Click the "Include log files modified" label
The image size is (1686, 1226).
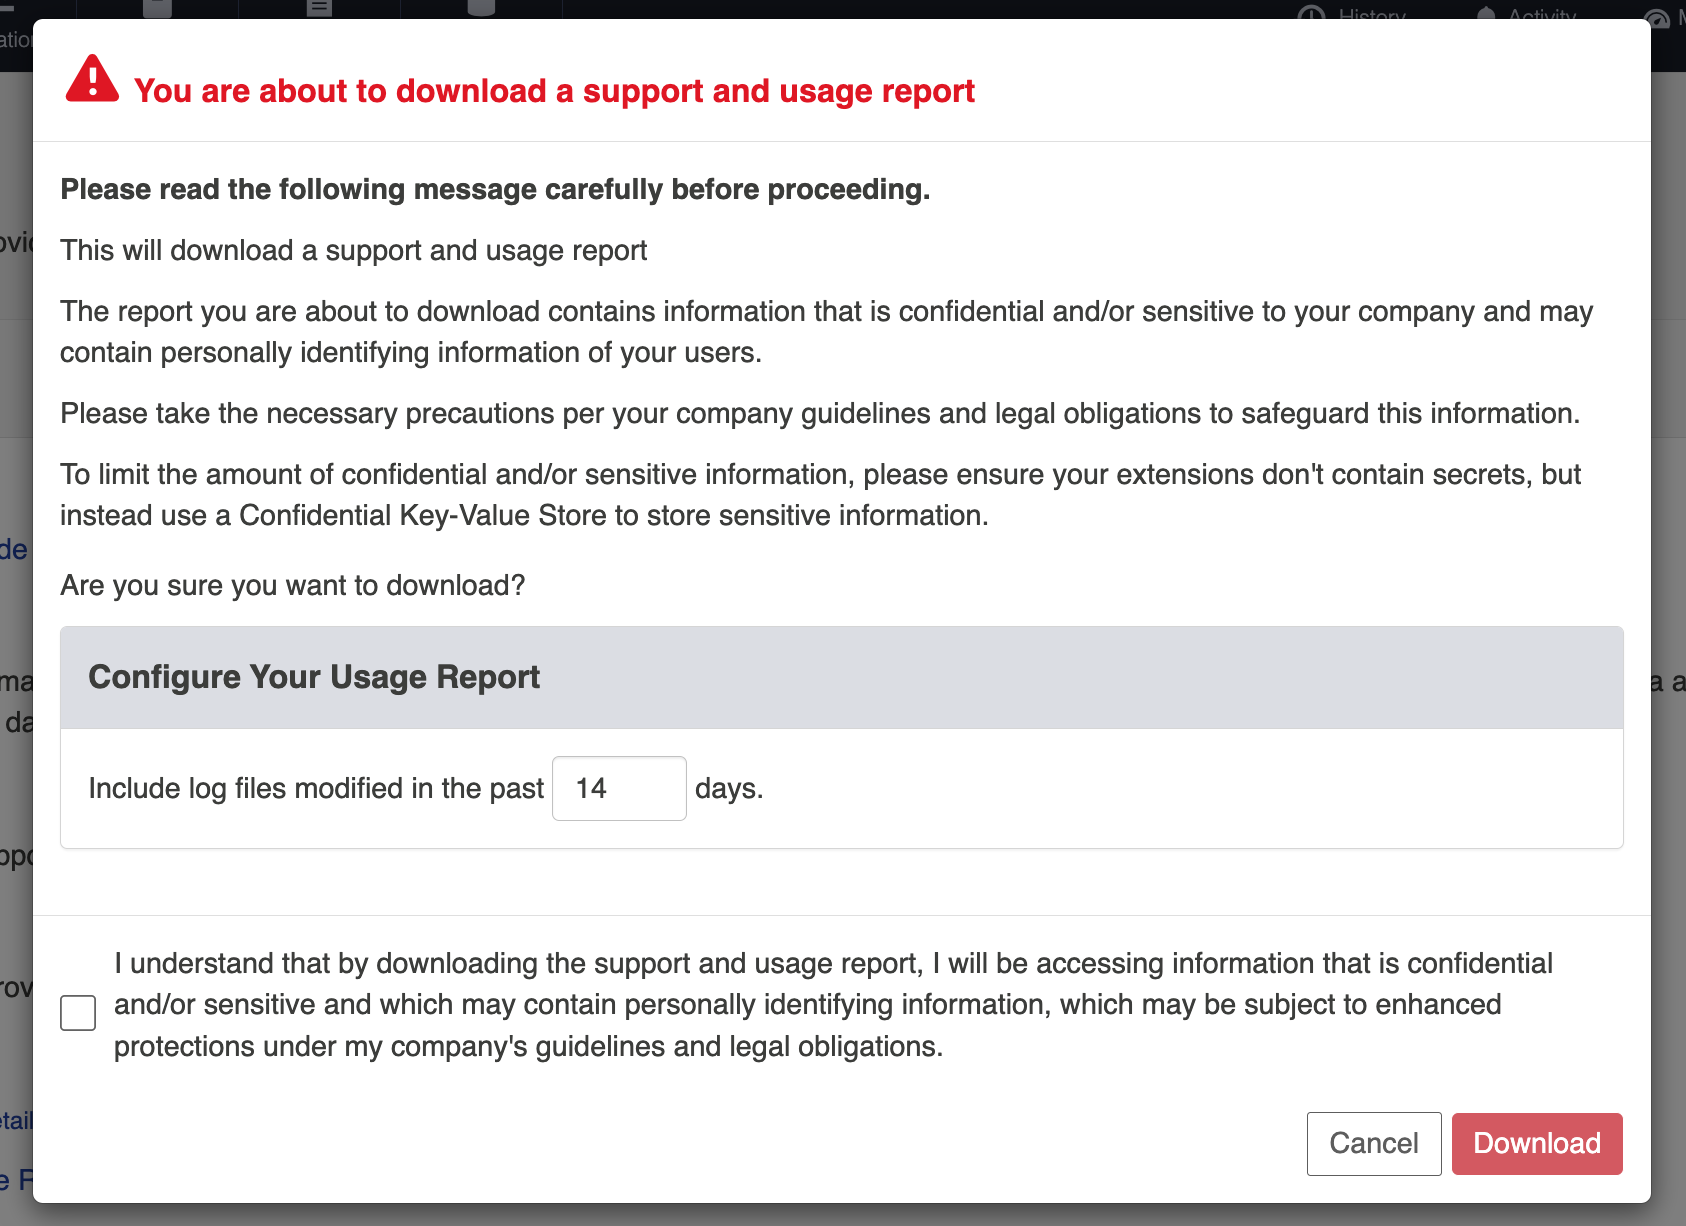coord(316,789)
